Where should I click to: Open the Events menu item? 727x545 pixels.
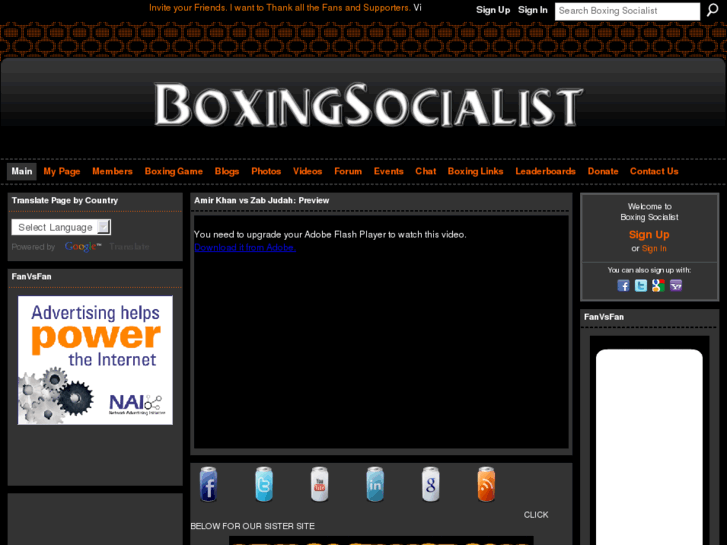tap(389, 171)
